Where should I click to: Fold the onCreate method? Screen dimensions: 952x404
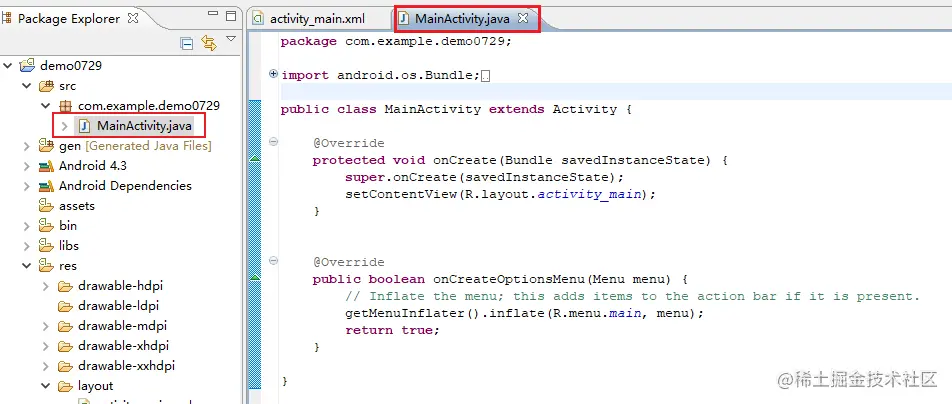pyautogui.click(x=273, y=142)
